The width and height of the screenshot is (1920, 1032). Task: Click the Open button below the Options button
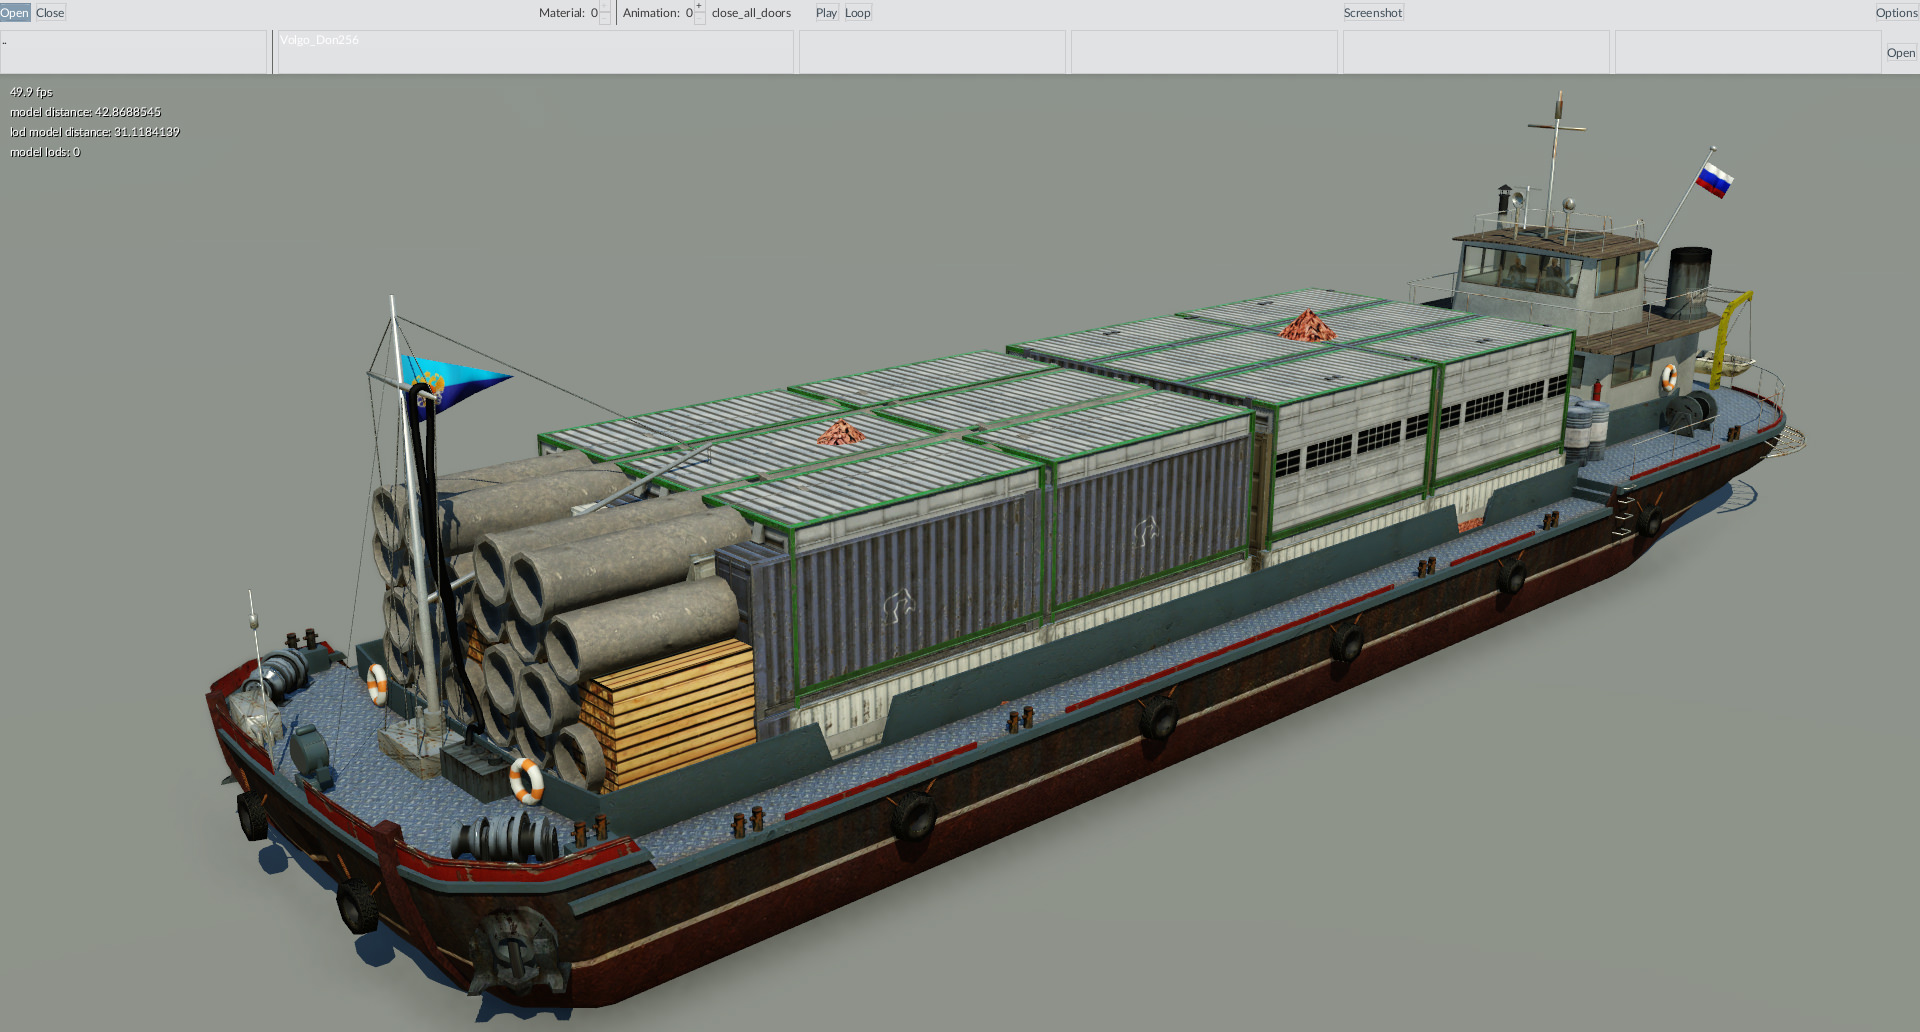pyautogui.click(x=1900, y=53)
